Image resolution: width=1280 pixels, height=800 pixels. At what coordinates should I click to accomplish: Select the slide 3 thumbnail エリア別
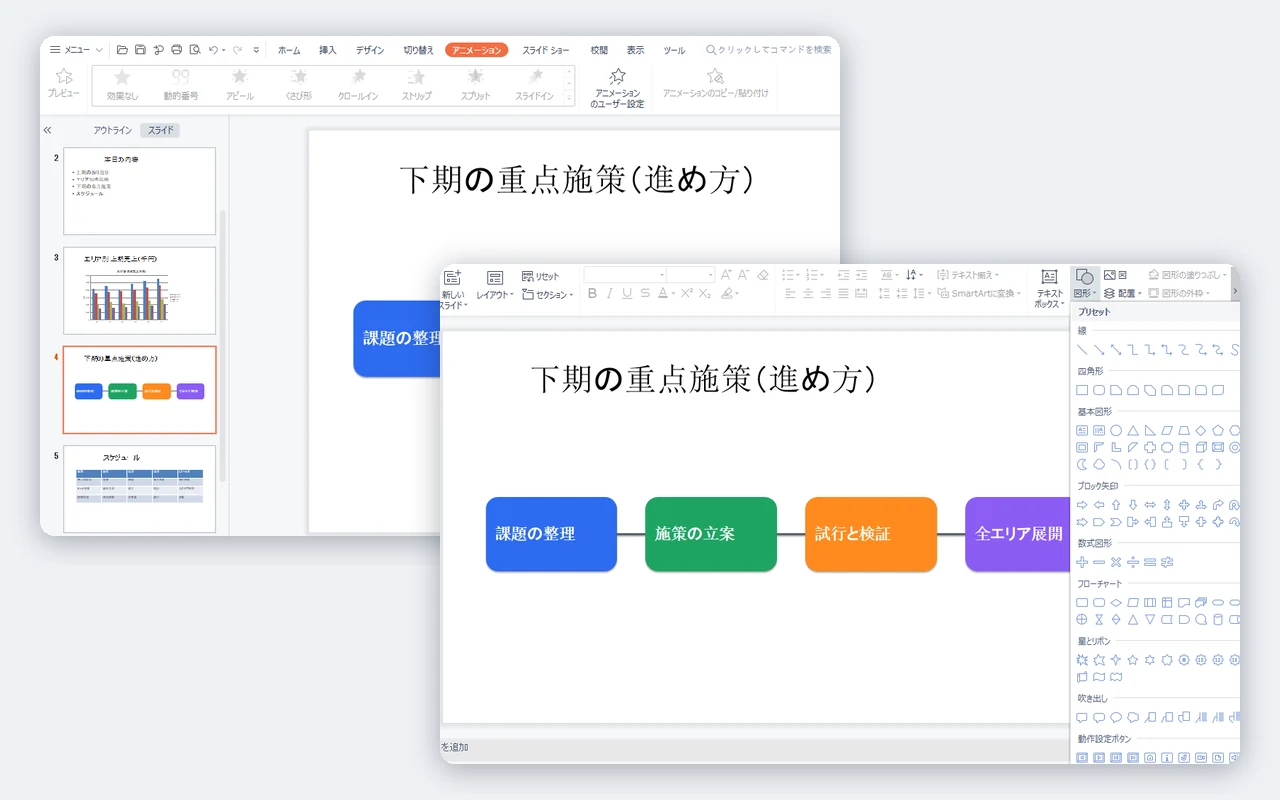point(139,291)
